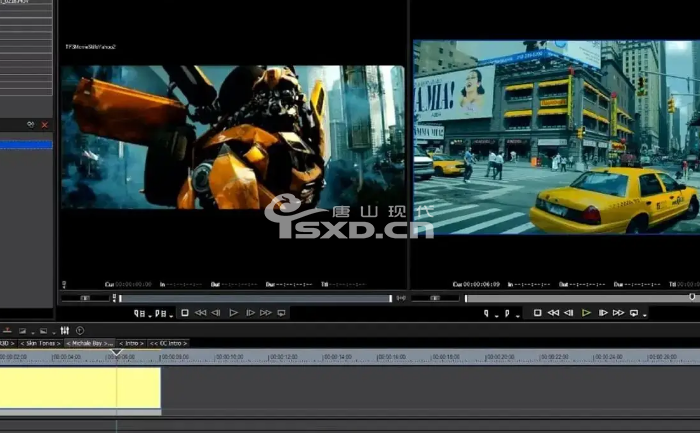Fast forward in the right recorder monitor

(618, 313)
